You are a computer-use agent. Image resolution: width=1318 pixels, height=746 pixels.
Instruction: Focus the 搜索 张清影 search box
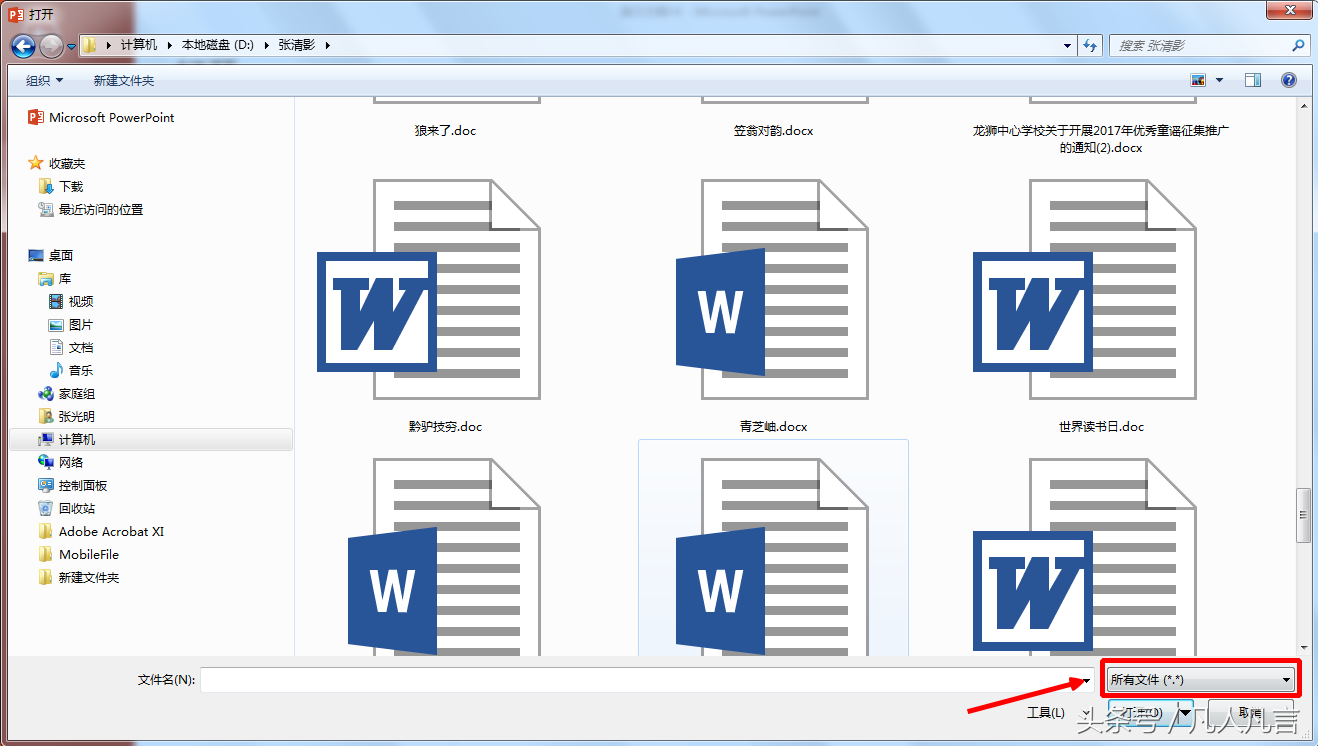(x=1208, y=46)
